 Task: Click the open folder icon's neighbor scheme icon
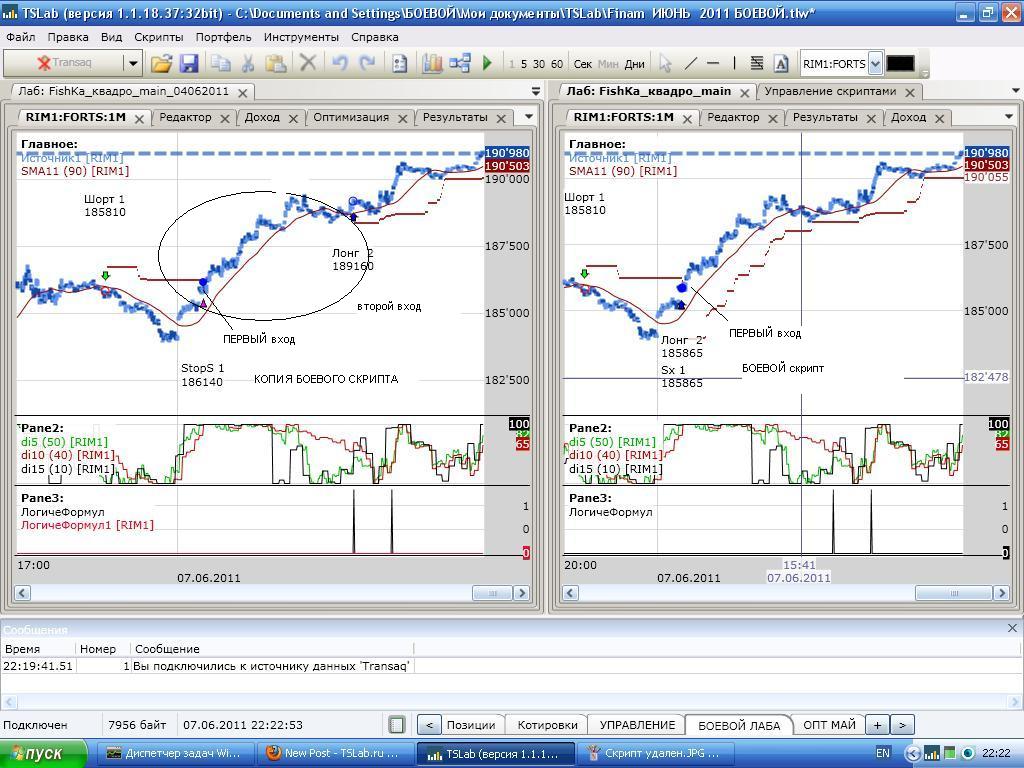[x=460, y=63]
